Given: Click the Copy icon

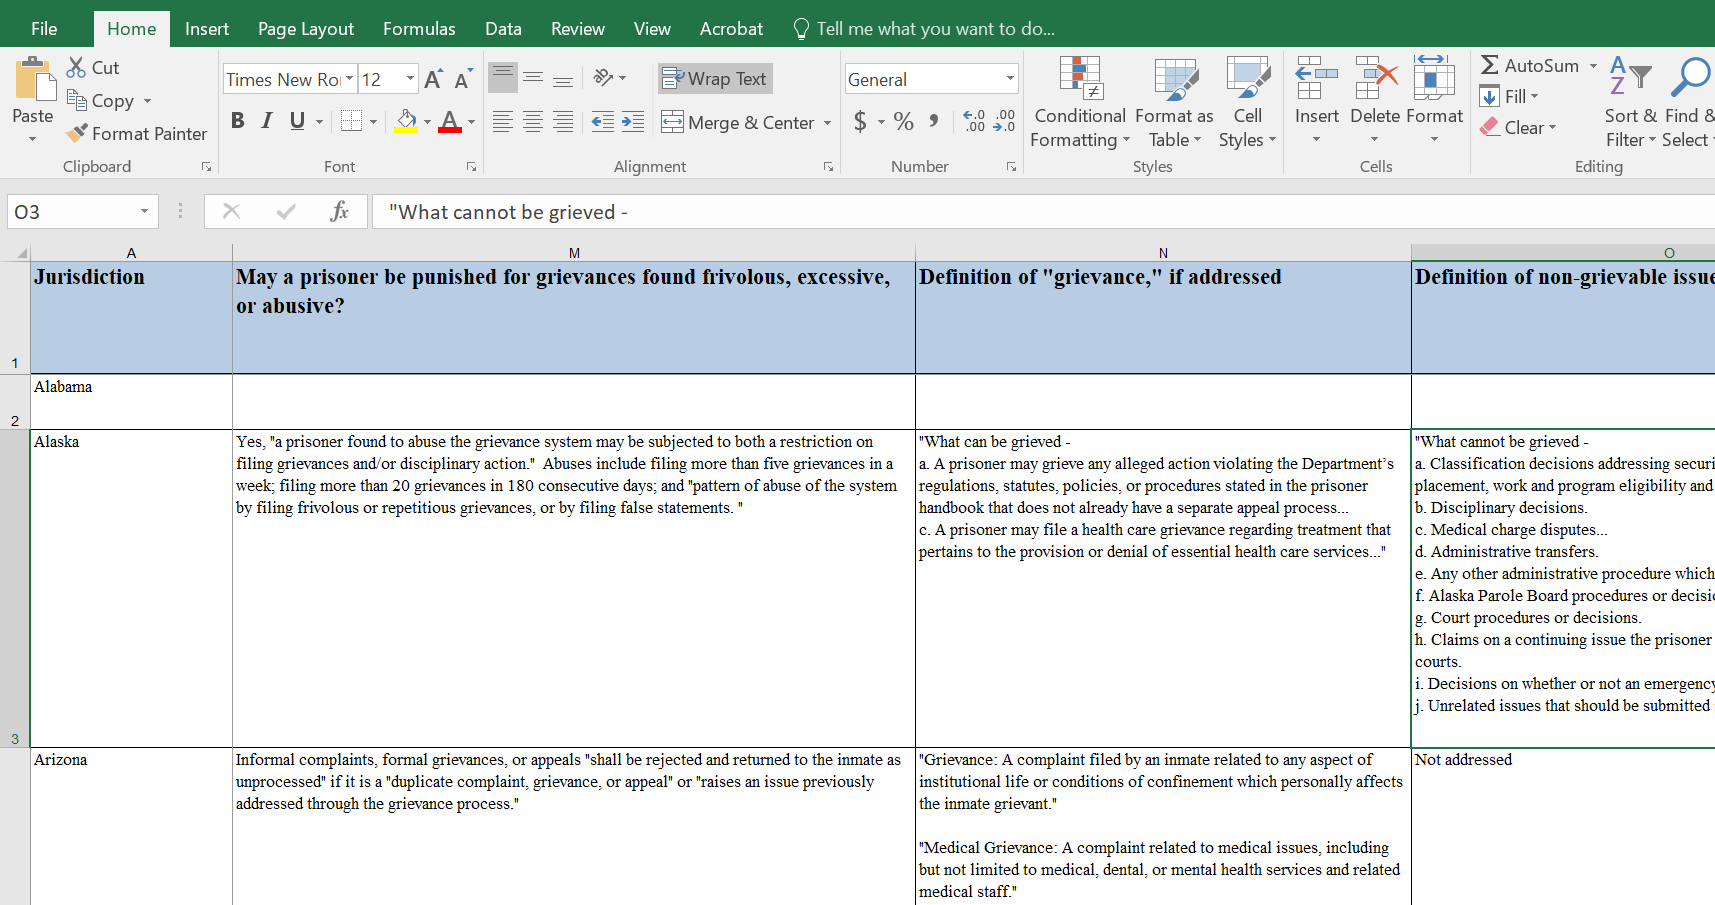Looking at the screenshot, I should point(76,100).
